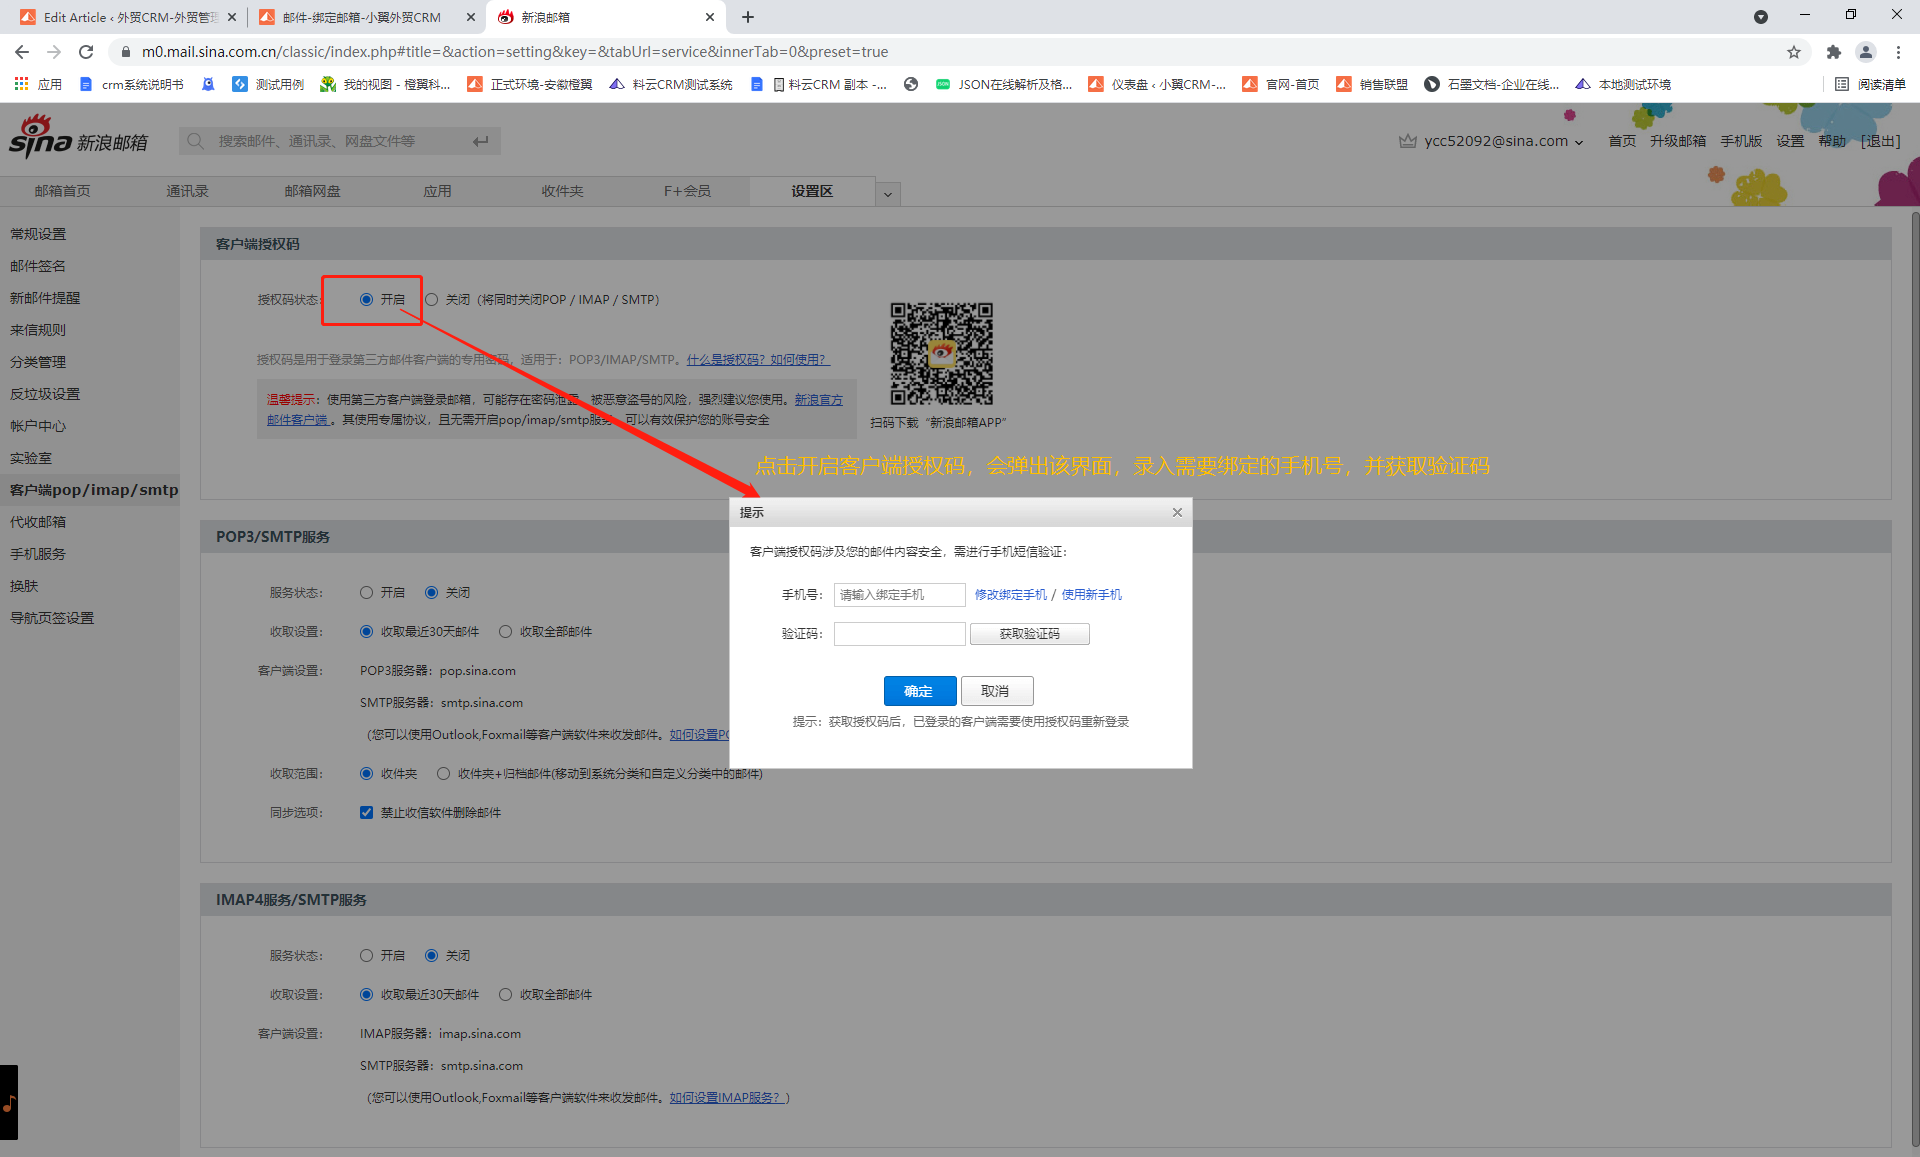The image size is (1920, 1157).
Task: Select 授权码状态 关闭 radio
Action: (x=432, y=300)
